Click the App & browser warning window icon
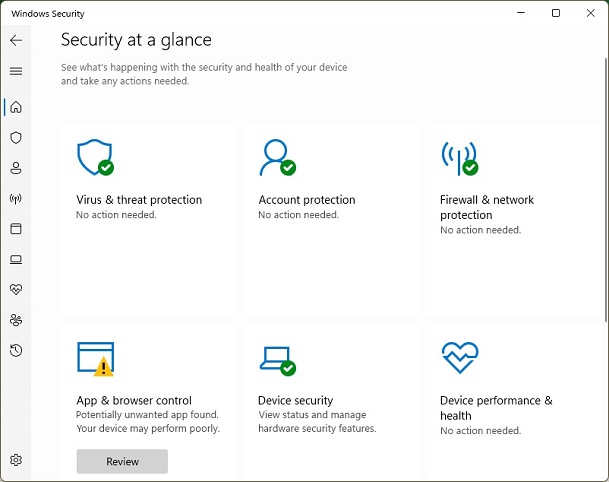Viewport: 609px width, 482px height. point(96,359)
